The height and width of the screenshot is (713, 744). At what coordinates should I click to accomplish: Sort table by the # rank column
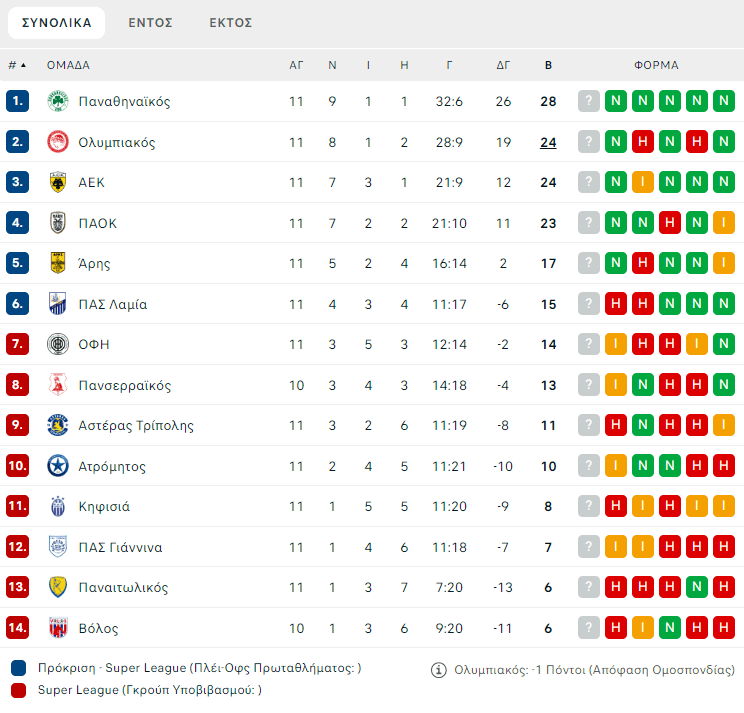(x=17, y=65)
